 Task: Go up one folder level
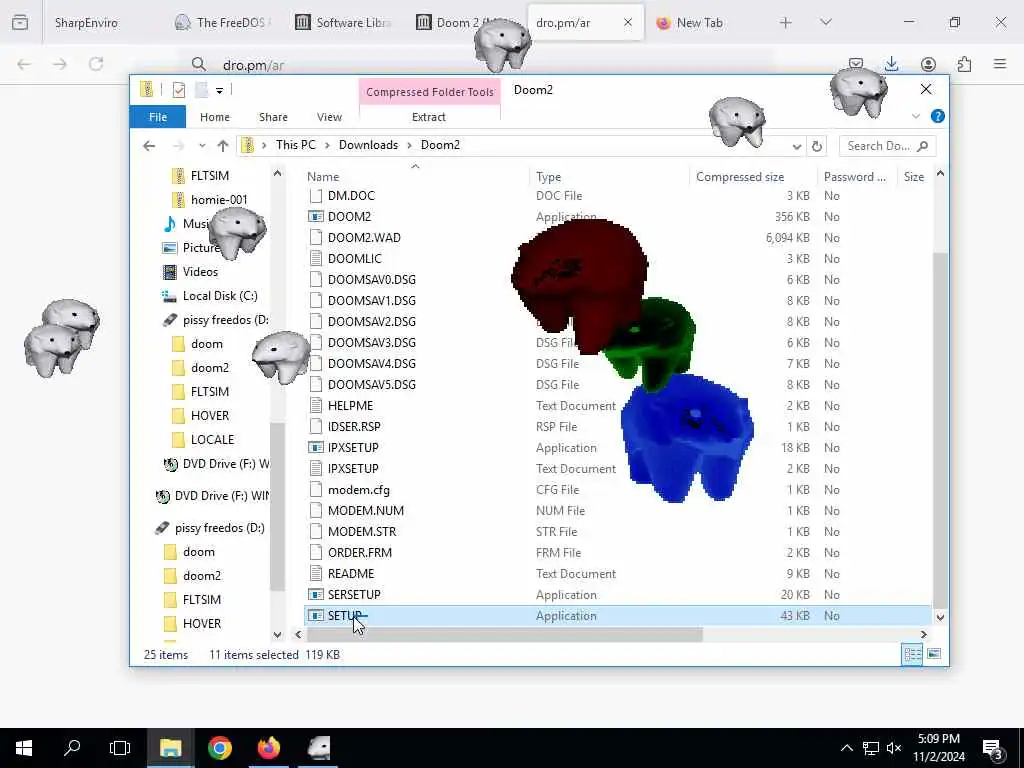[x=223, y=146]
